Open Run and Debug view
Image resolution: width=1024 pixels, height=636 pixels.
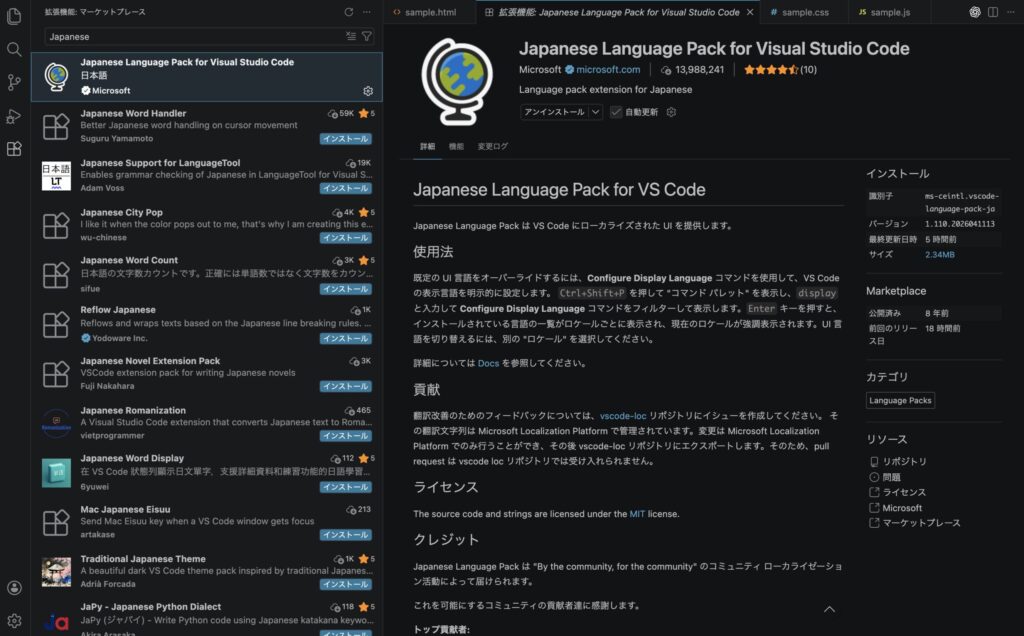pos(14,116)
